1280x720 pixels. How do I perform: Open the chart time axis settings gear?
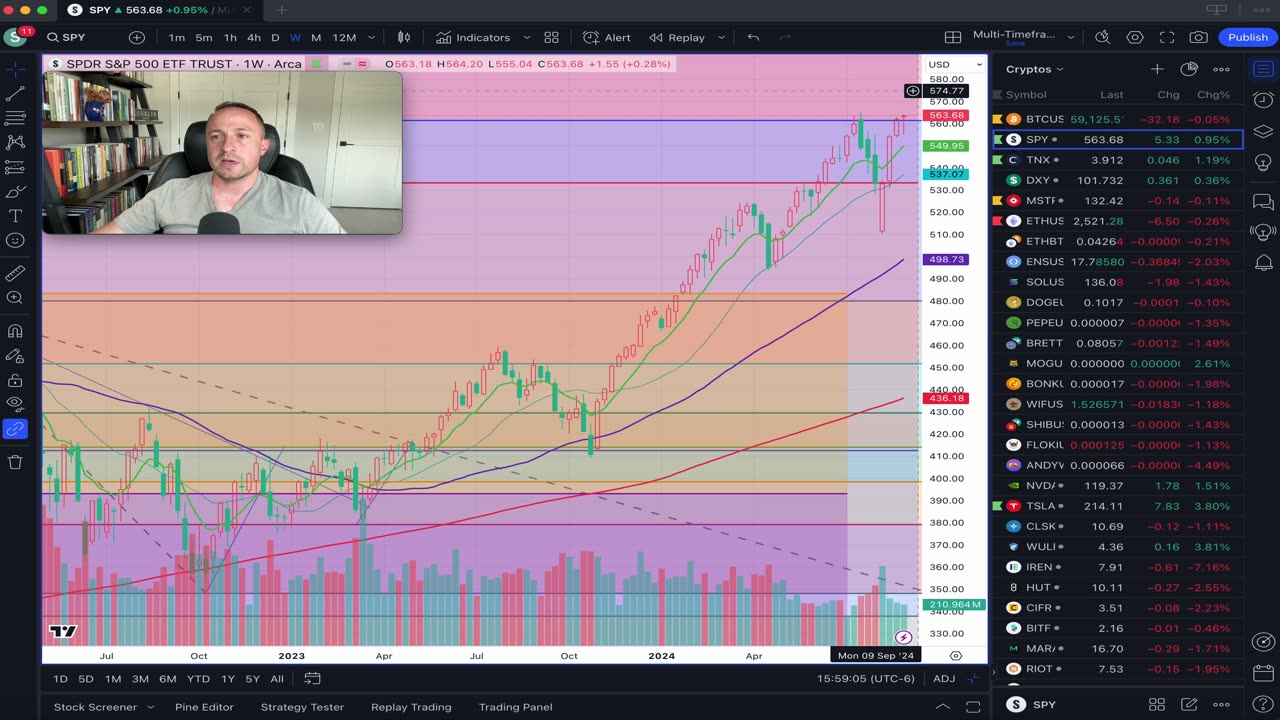pos(955,656)
